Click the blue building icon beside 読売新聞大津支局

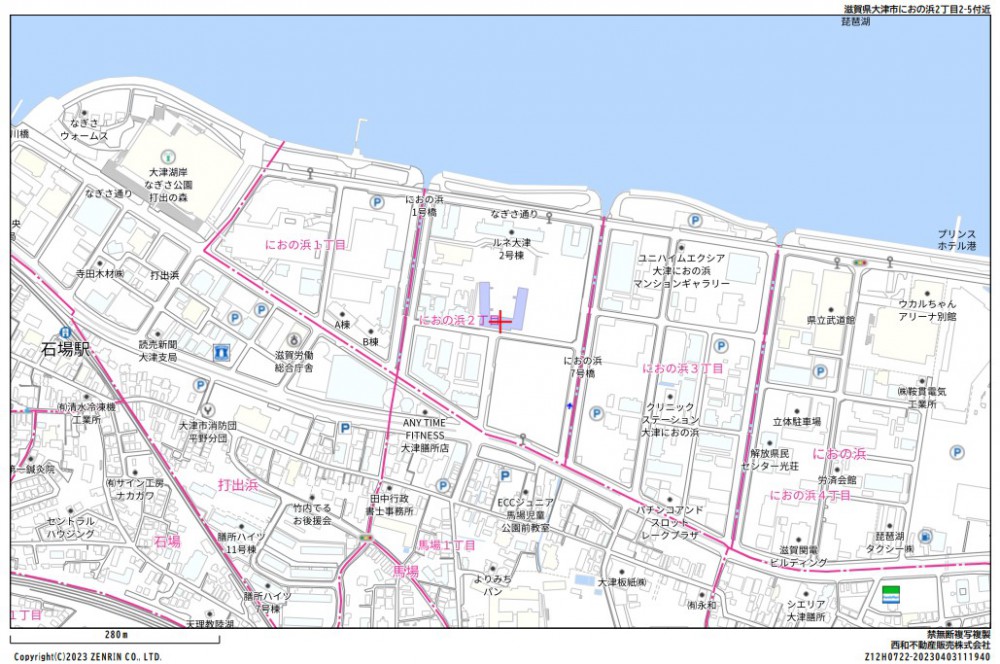222,351
